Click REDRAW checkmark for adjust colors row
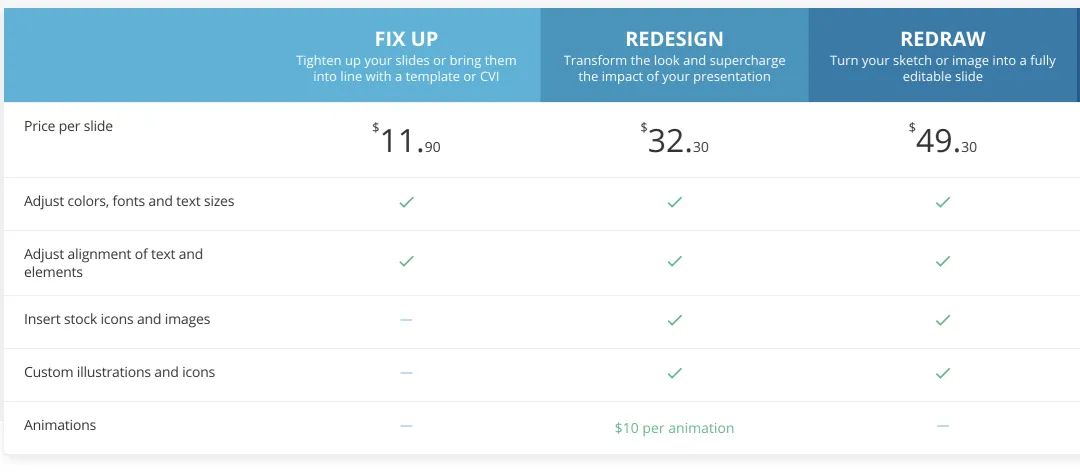The height and width of the screenshot is (472, 1080). click(x=942, y=202)
